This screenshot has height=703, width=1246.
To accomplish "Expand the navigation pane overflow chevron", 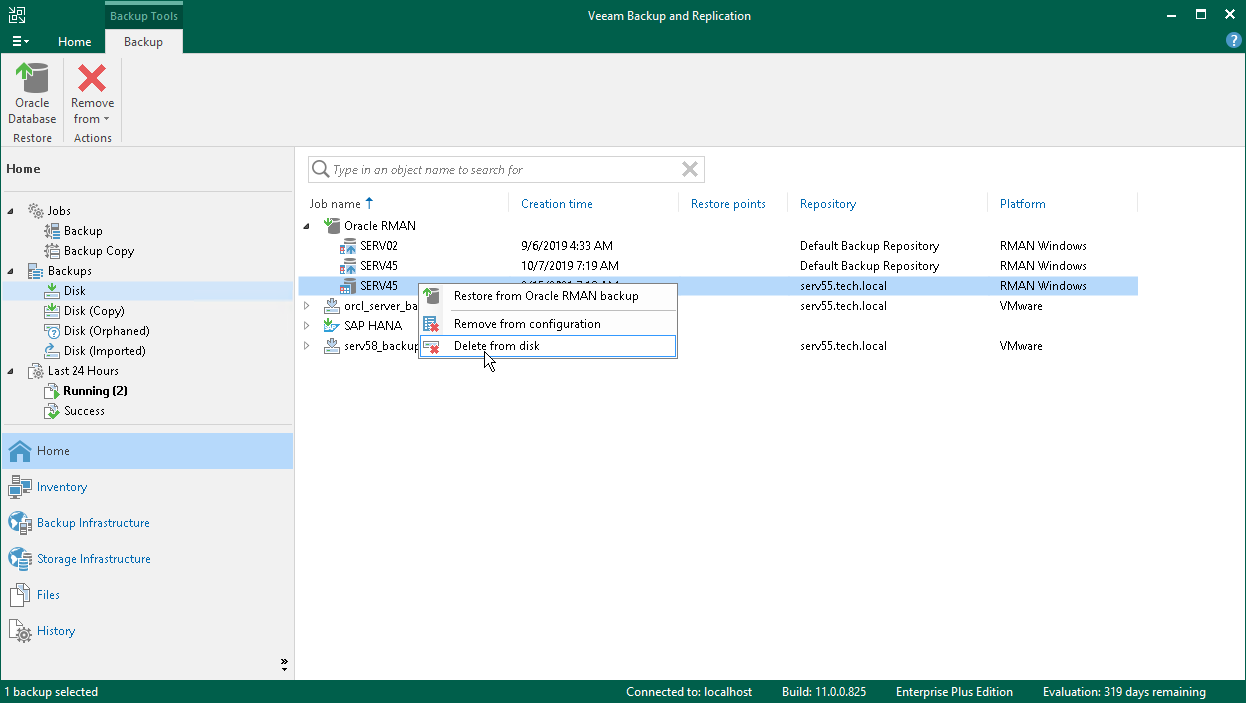I will [x=284, y=663].
